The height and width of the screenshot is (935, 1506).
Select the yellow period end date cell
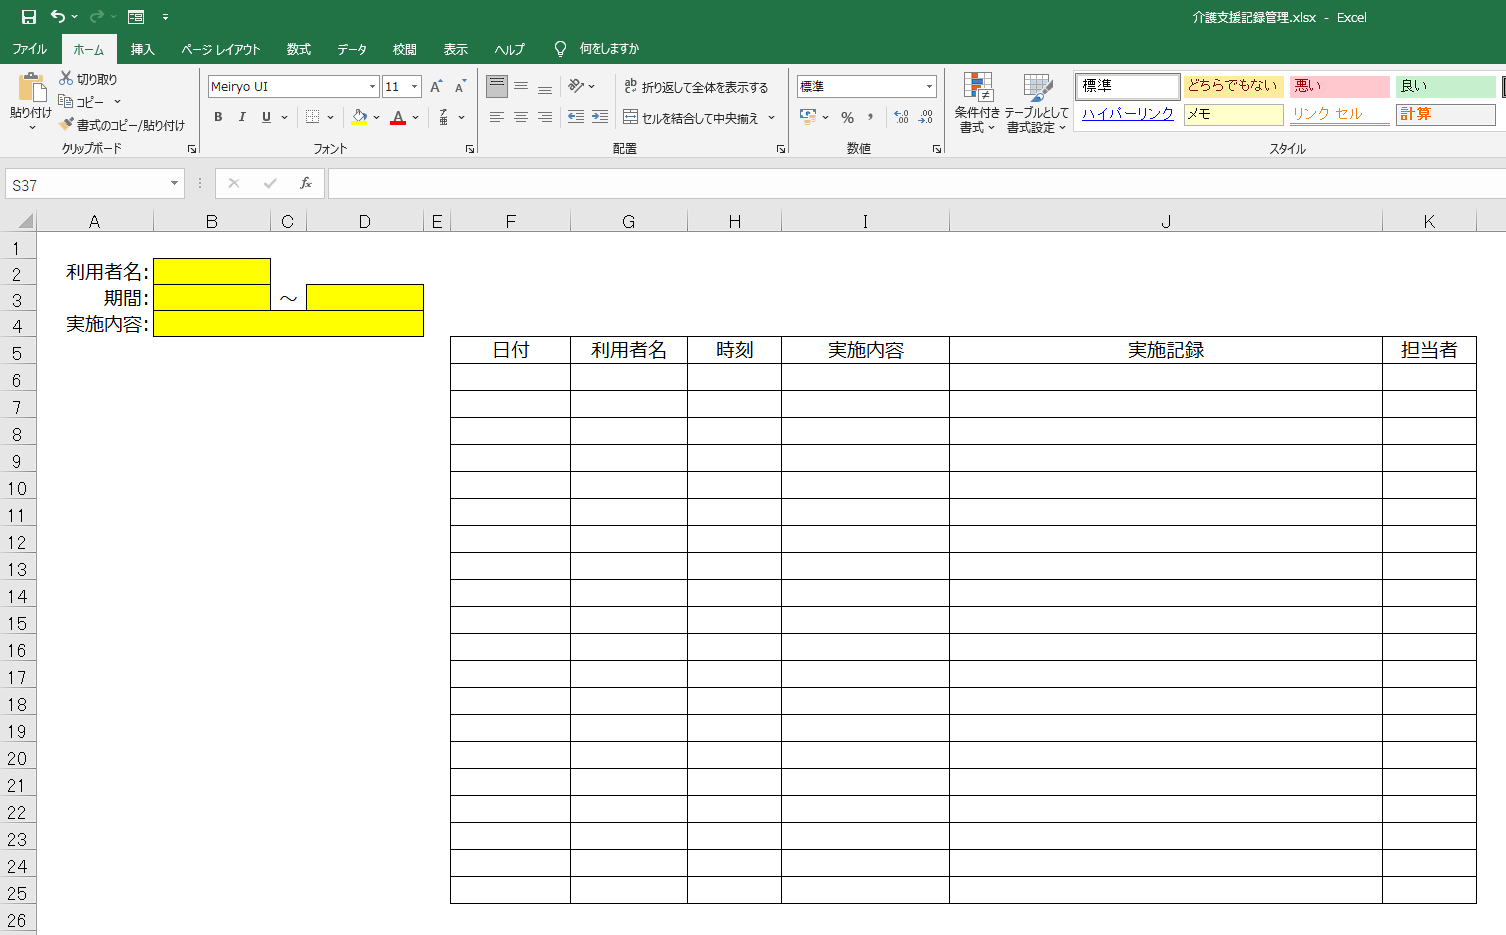click(365, 297)
